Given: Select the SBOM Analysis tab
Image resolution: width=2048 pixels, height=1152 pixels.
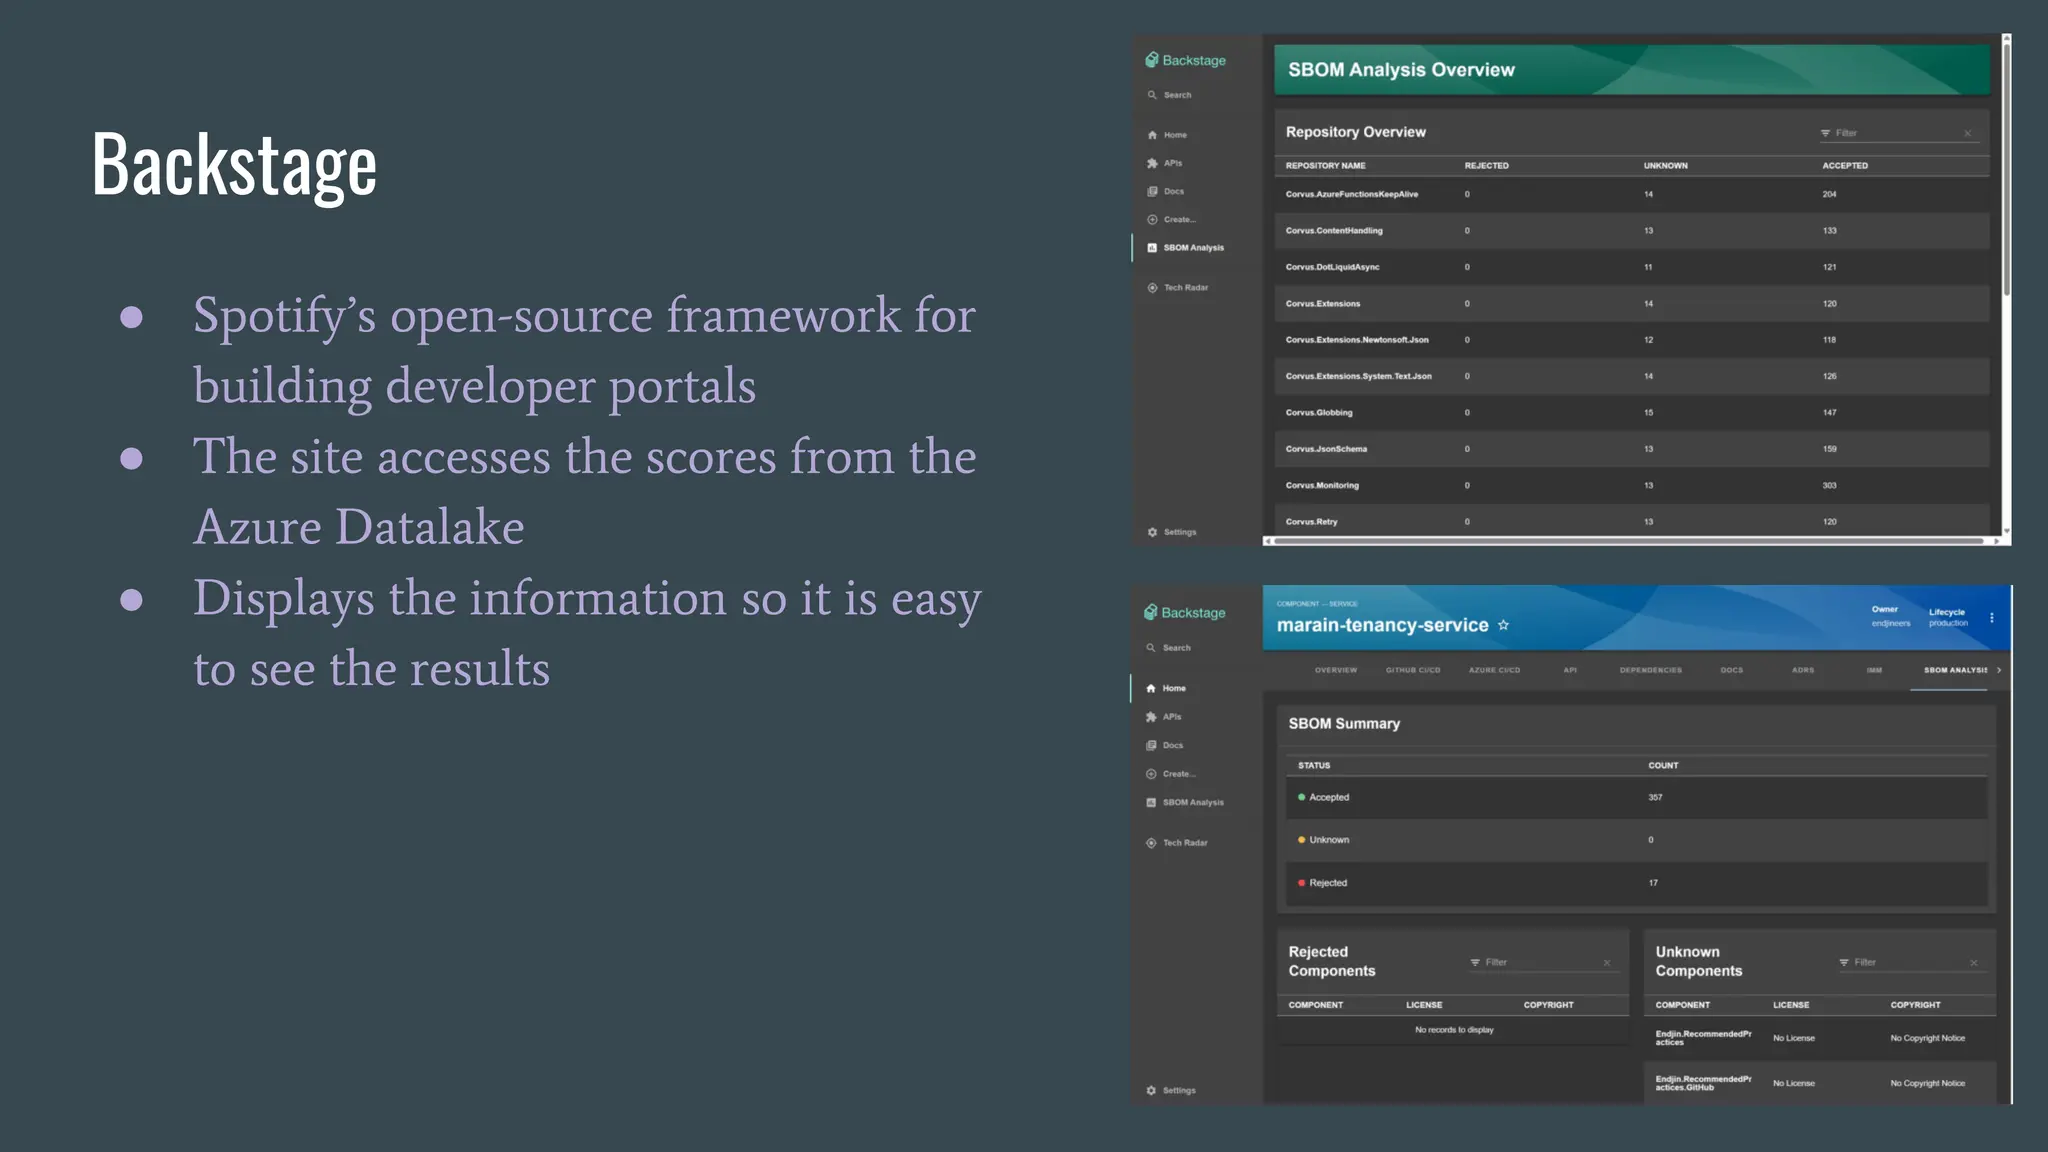Looking at the screenshot, I should [1955, 670].
